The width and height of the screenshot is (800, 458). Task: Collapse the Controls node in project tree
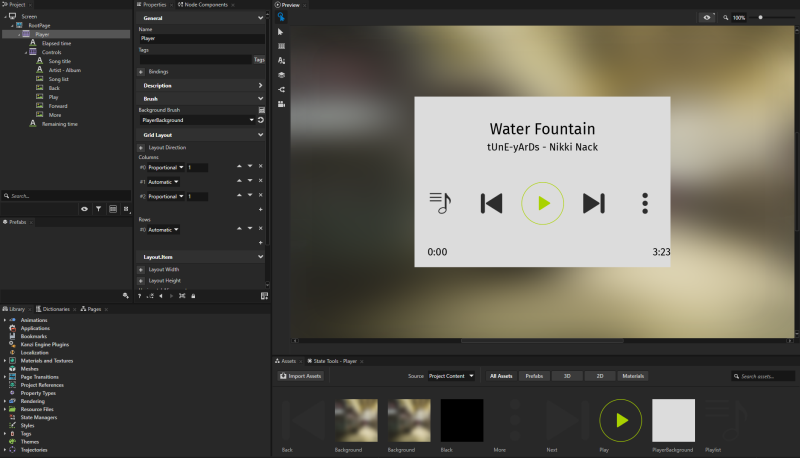26,52
